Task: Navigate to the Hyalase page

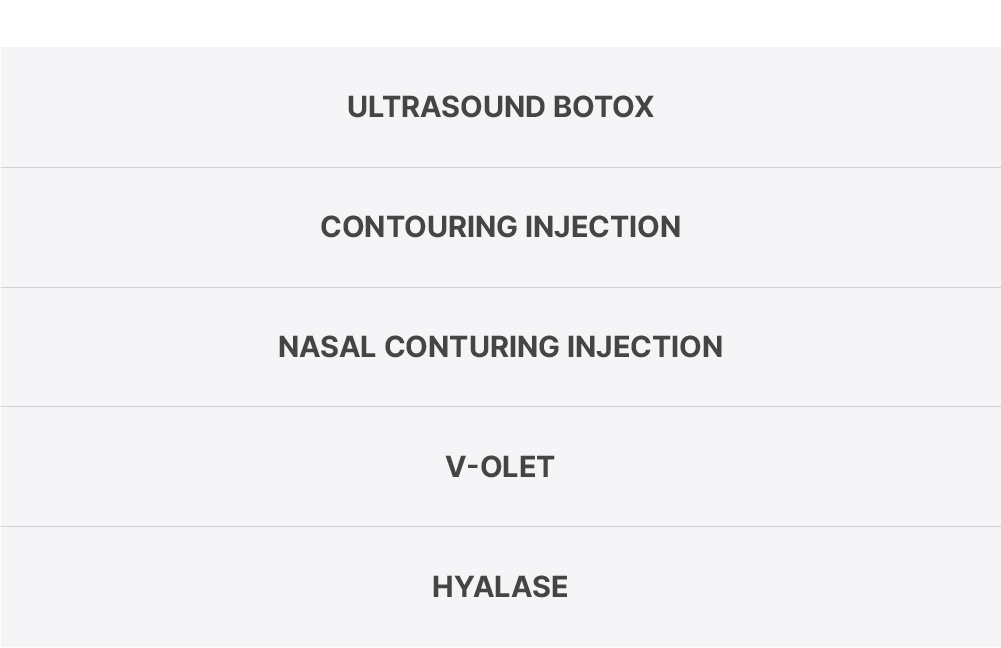Action: pyautogui.click(x=500, y=587)
